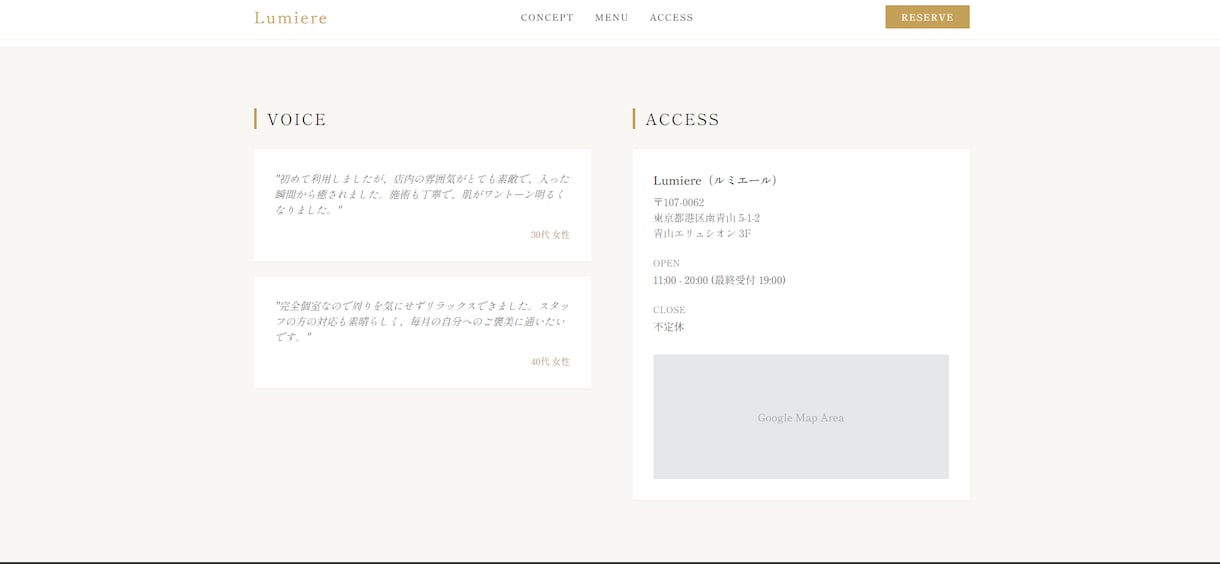Select the ACCESS section heading above the card
The image size is (1220, 564).
coord(683,119)
